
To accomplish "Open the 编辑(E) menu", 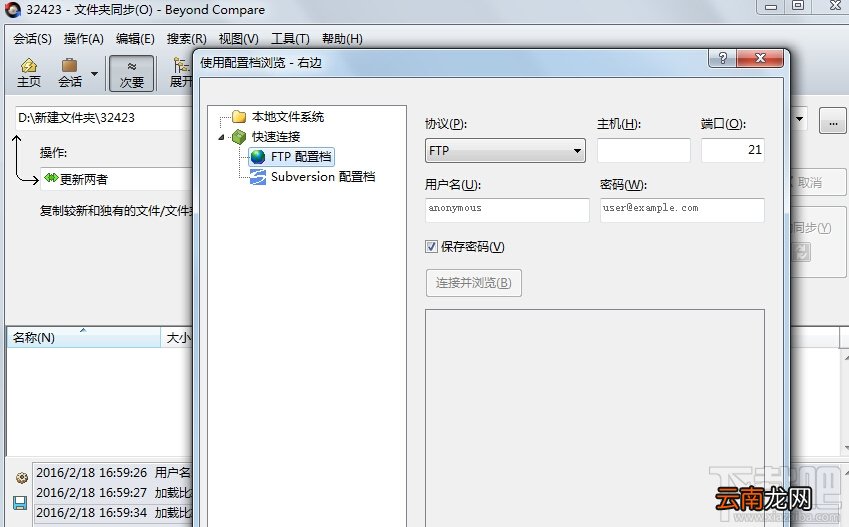I will click(135, 39).
